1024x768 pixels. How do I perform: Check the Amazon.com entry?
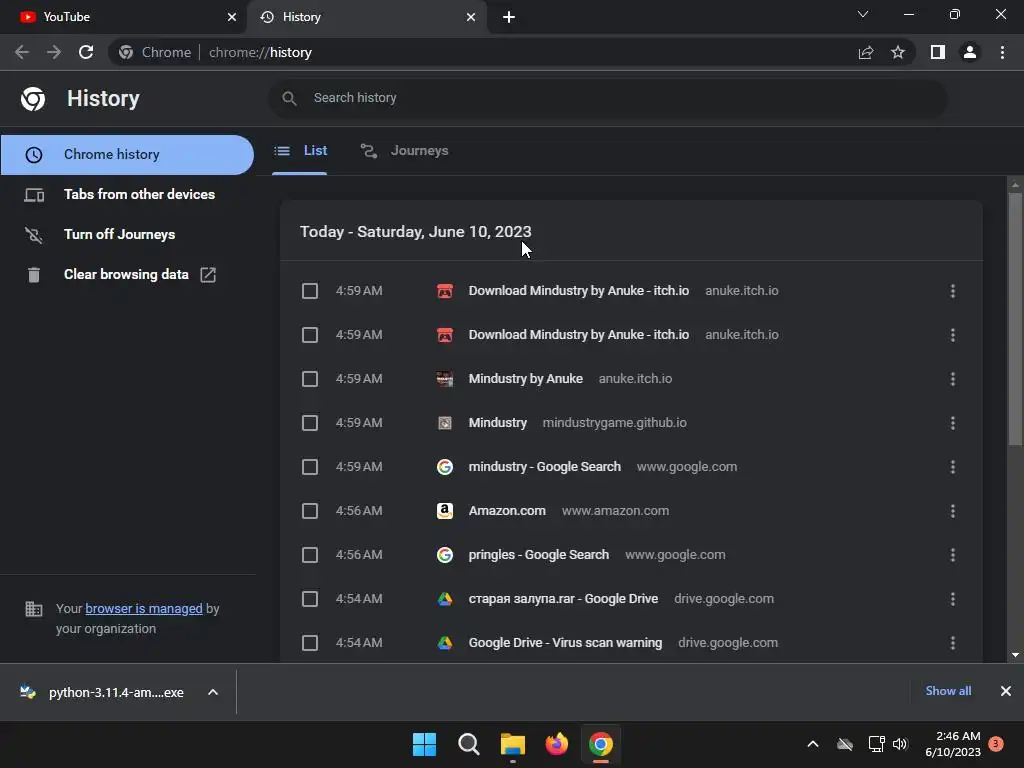point(310,511)
